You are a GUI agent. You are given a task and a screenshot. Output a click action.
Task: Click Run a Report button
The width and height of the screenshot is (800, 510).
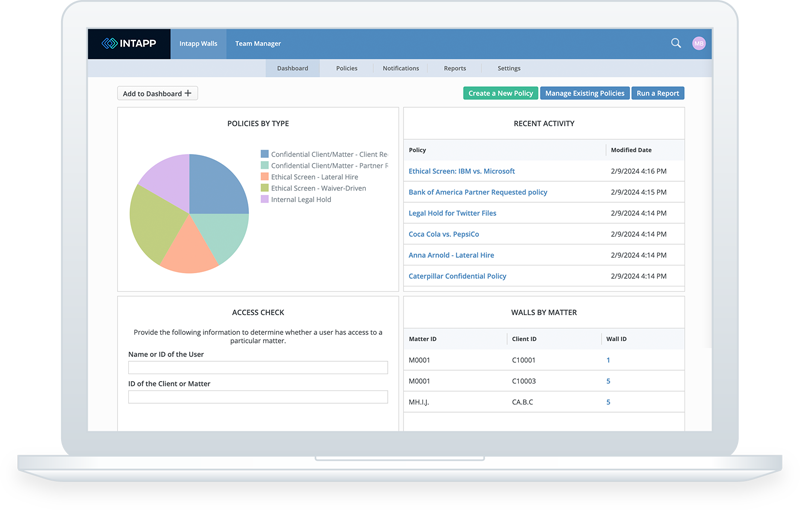(x=658, y=93)
